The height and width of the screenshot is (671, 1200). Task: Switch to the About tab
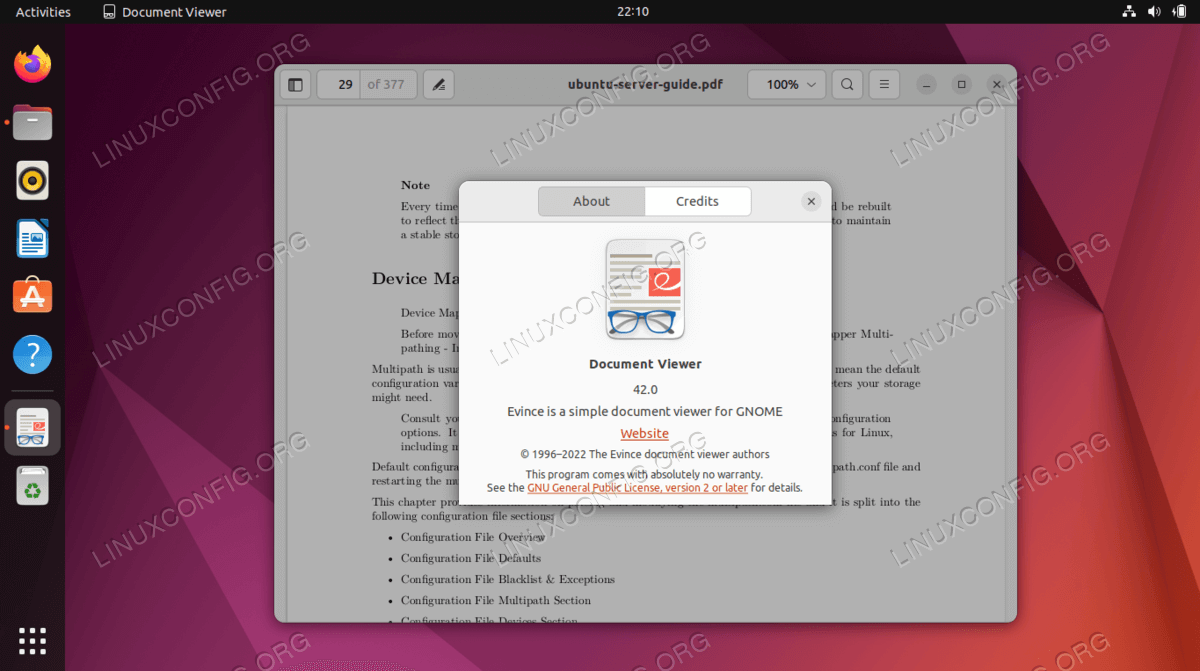click(x=591, y=201)
